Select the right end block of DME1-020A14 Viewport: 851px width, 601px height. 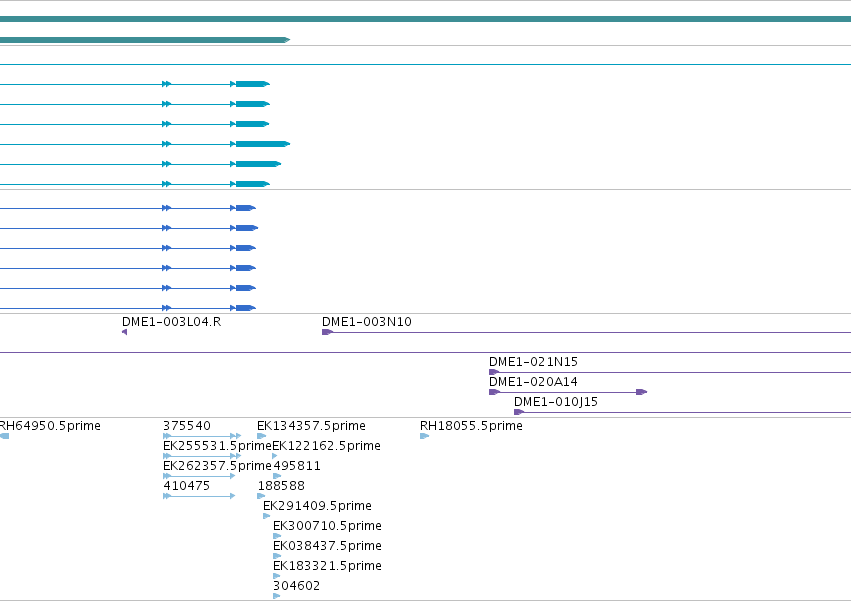[642, 392]
